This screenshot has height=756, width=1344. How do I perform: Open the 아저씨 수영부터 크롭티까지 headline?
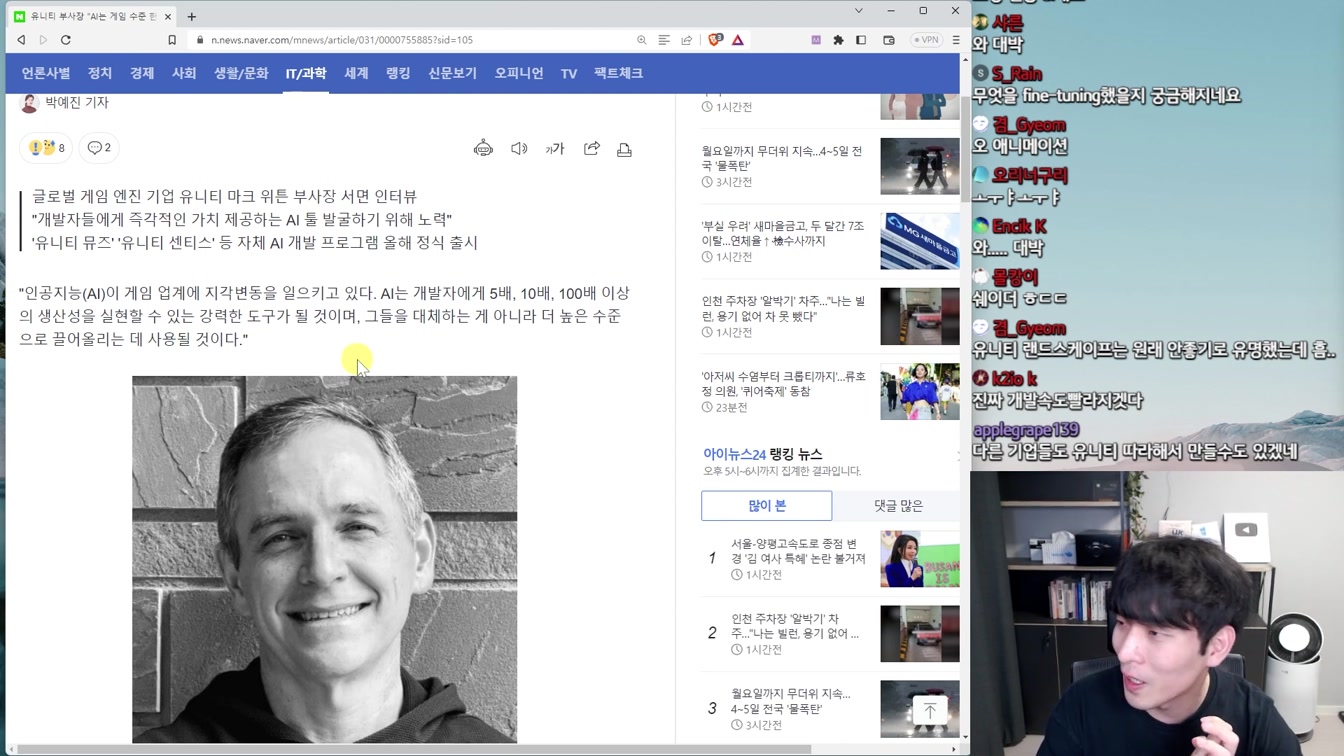pyautogui.click(x=783, y=384)
